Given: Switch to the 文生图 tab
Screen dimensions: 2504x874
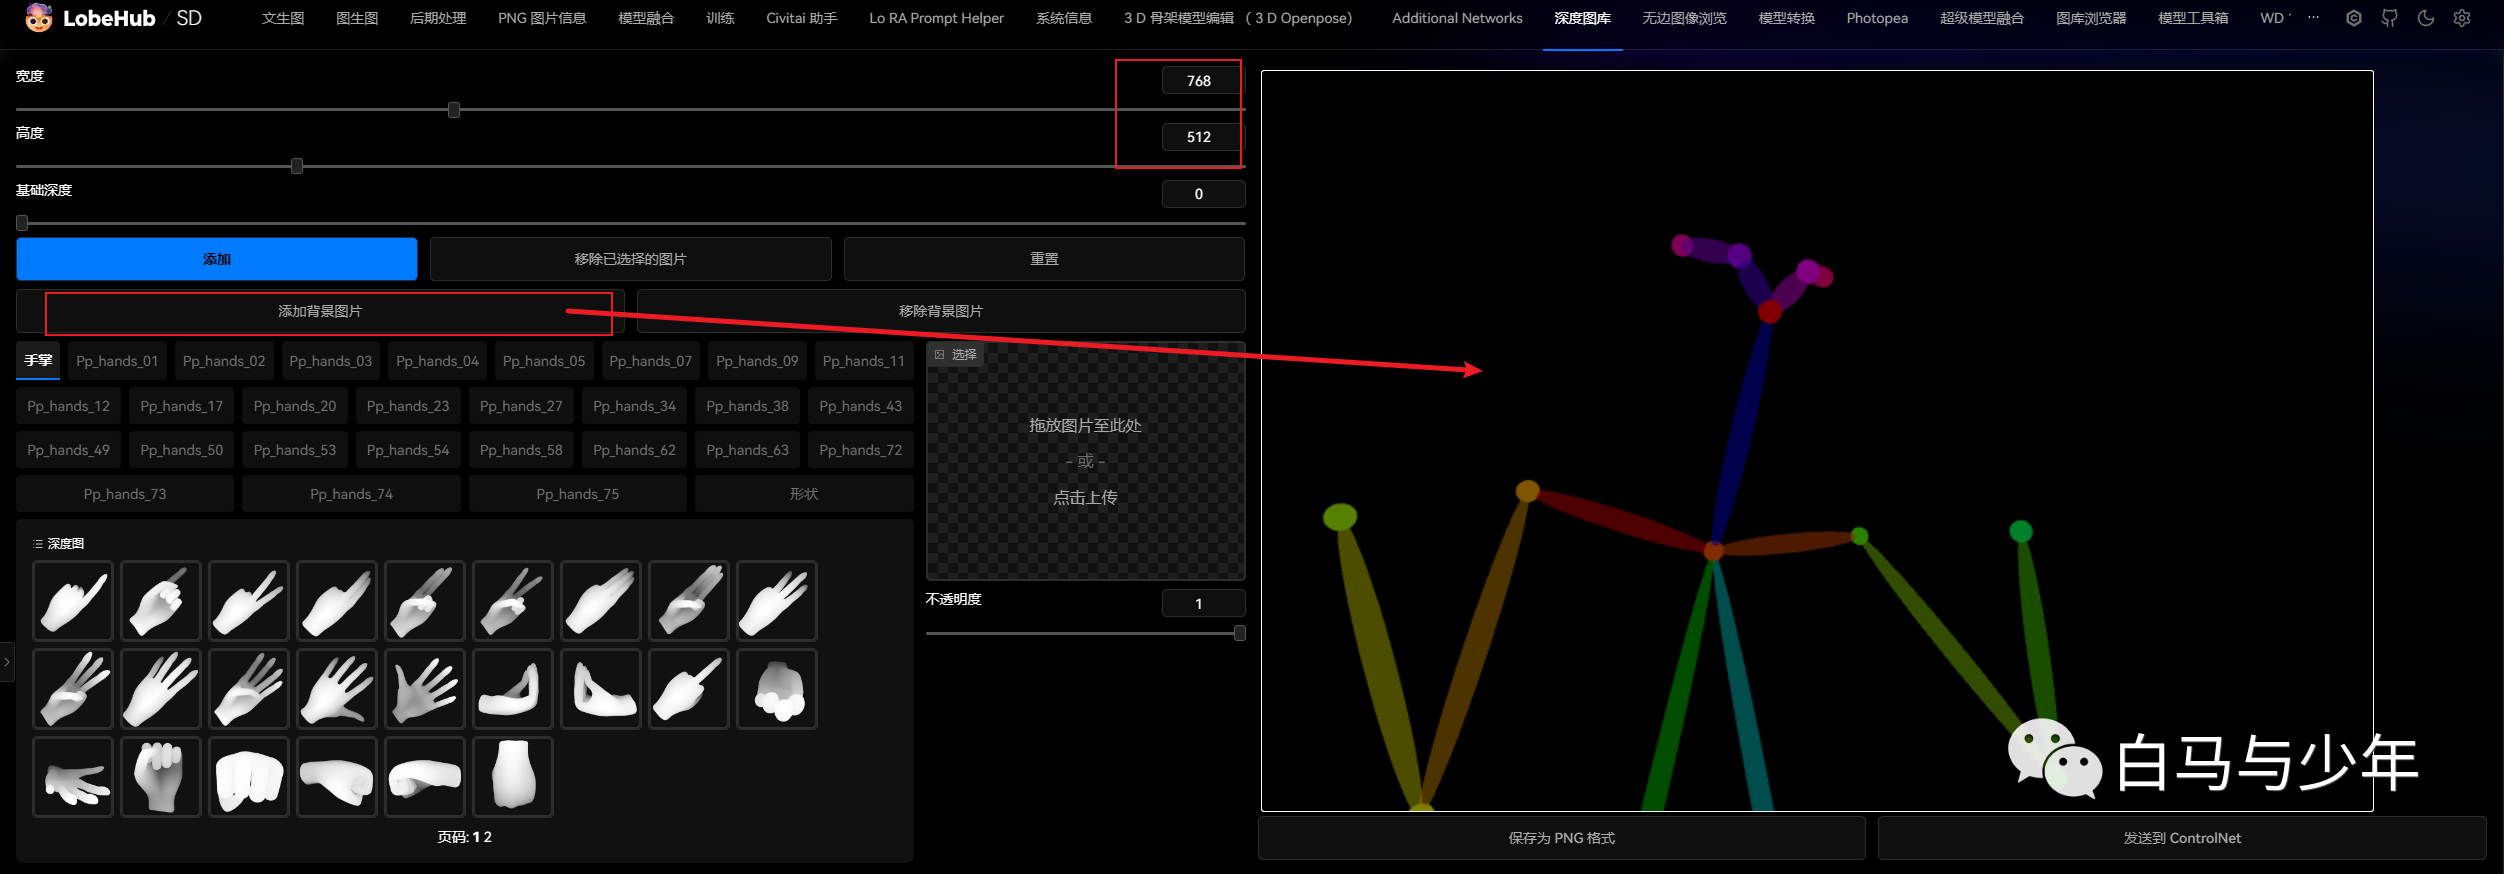Looking at the screenshot, I should (x=283, y=18).
